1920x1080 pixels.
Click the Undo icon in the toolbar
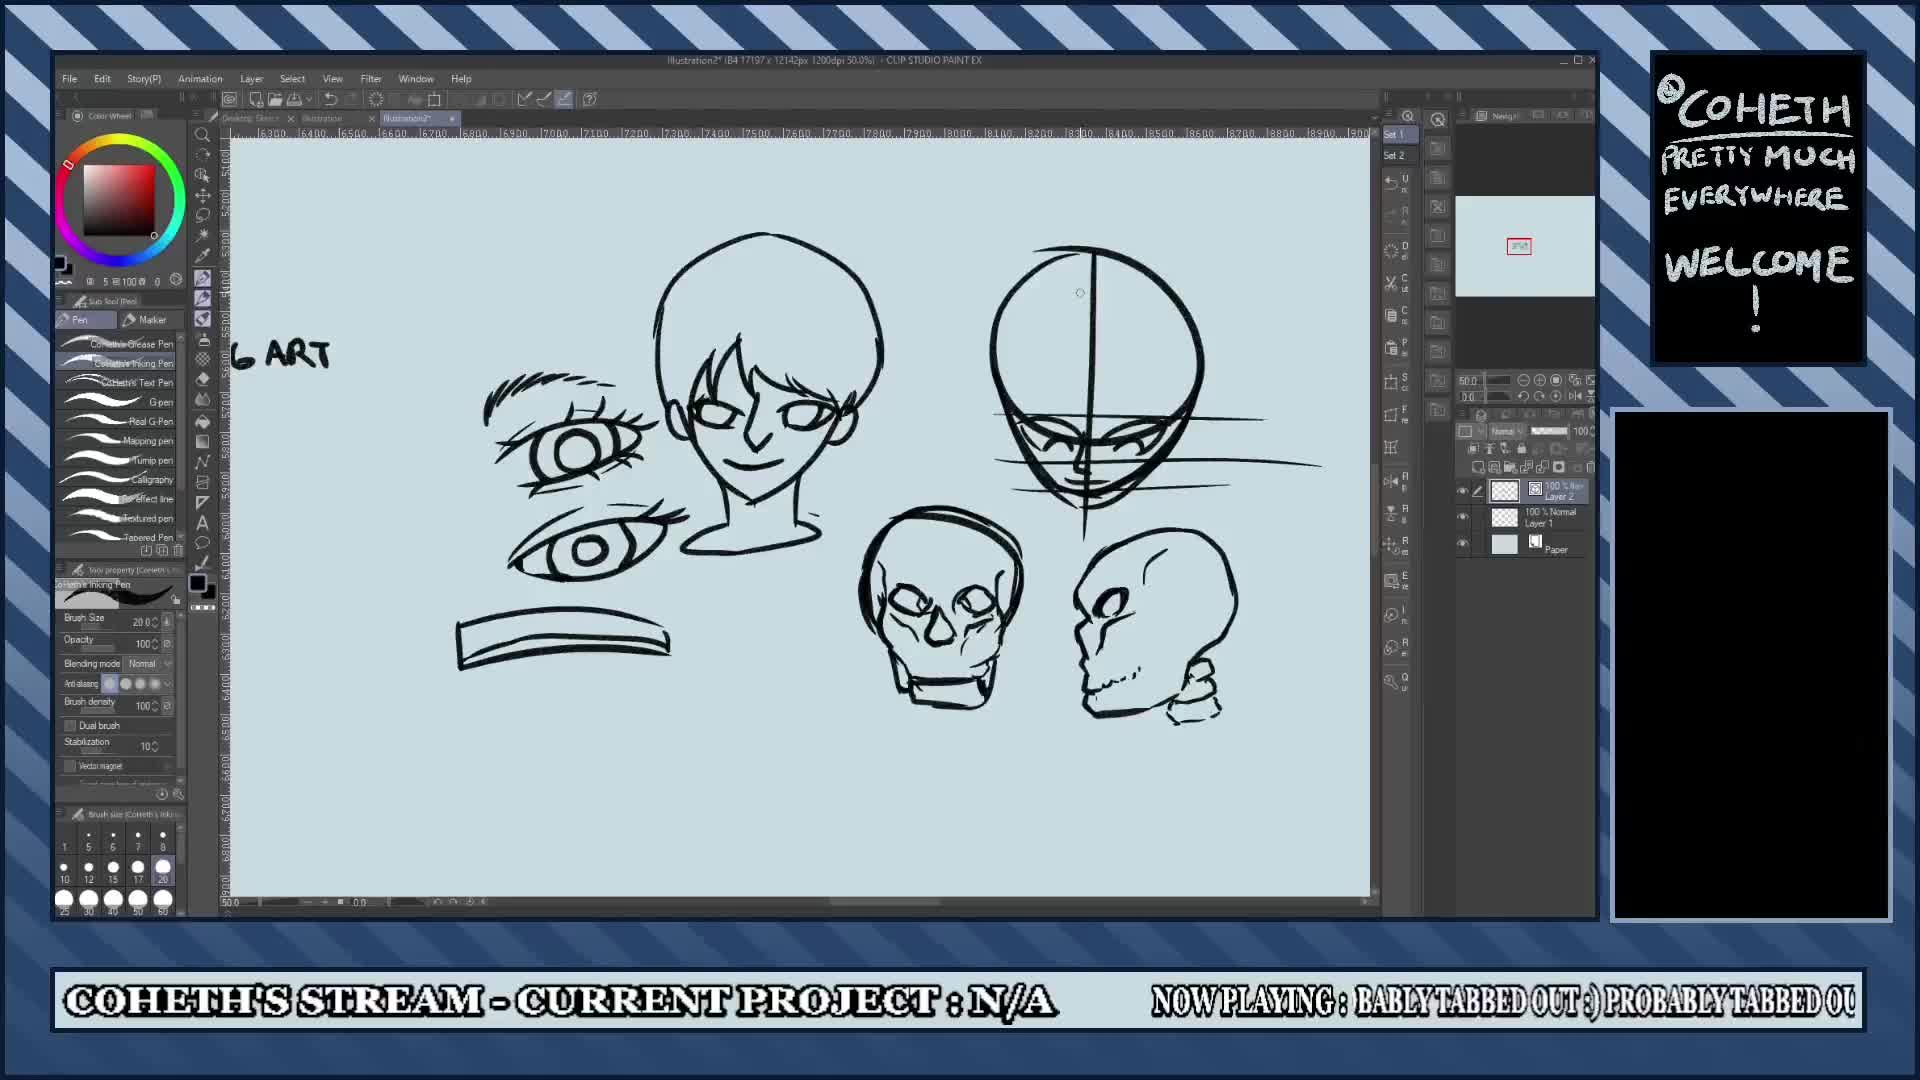click(x=332, y=99)
